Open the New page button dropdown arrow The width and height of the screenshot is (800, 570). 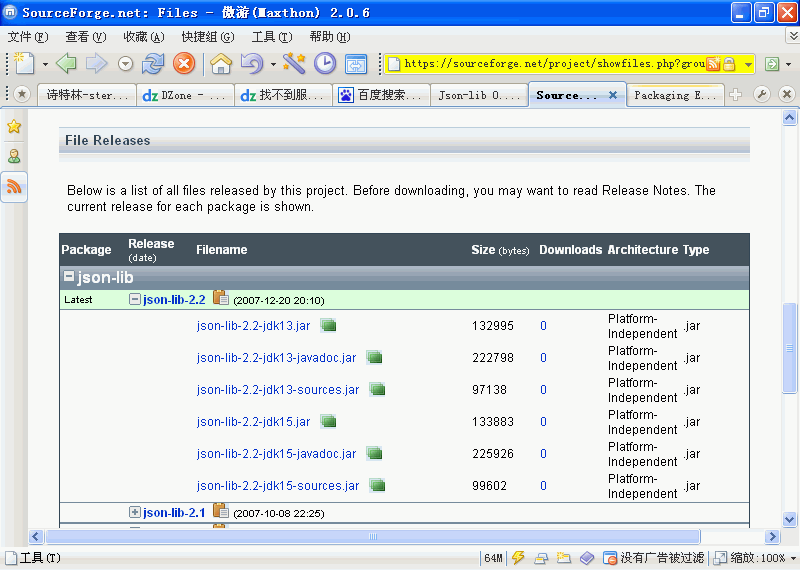coord(45,64)
